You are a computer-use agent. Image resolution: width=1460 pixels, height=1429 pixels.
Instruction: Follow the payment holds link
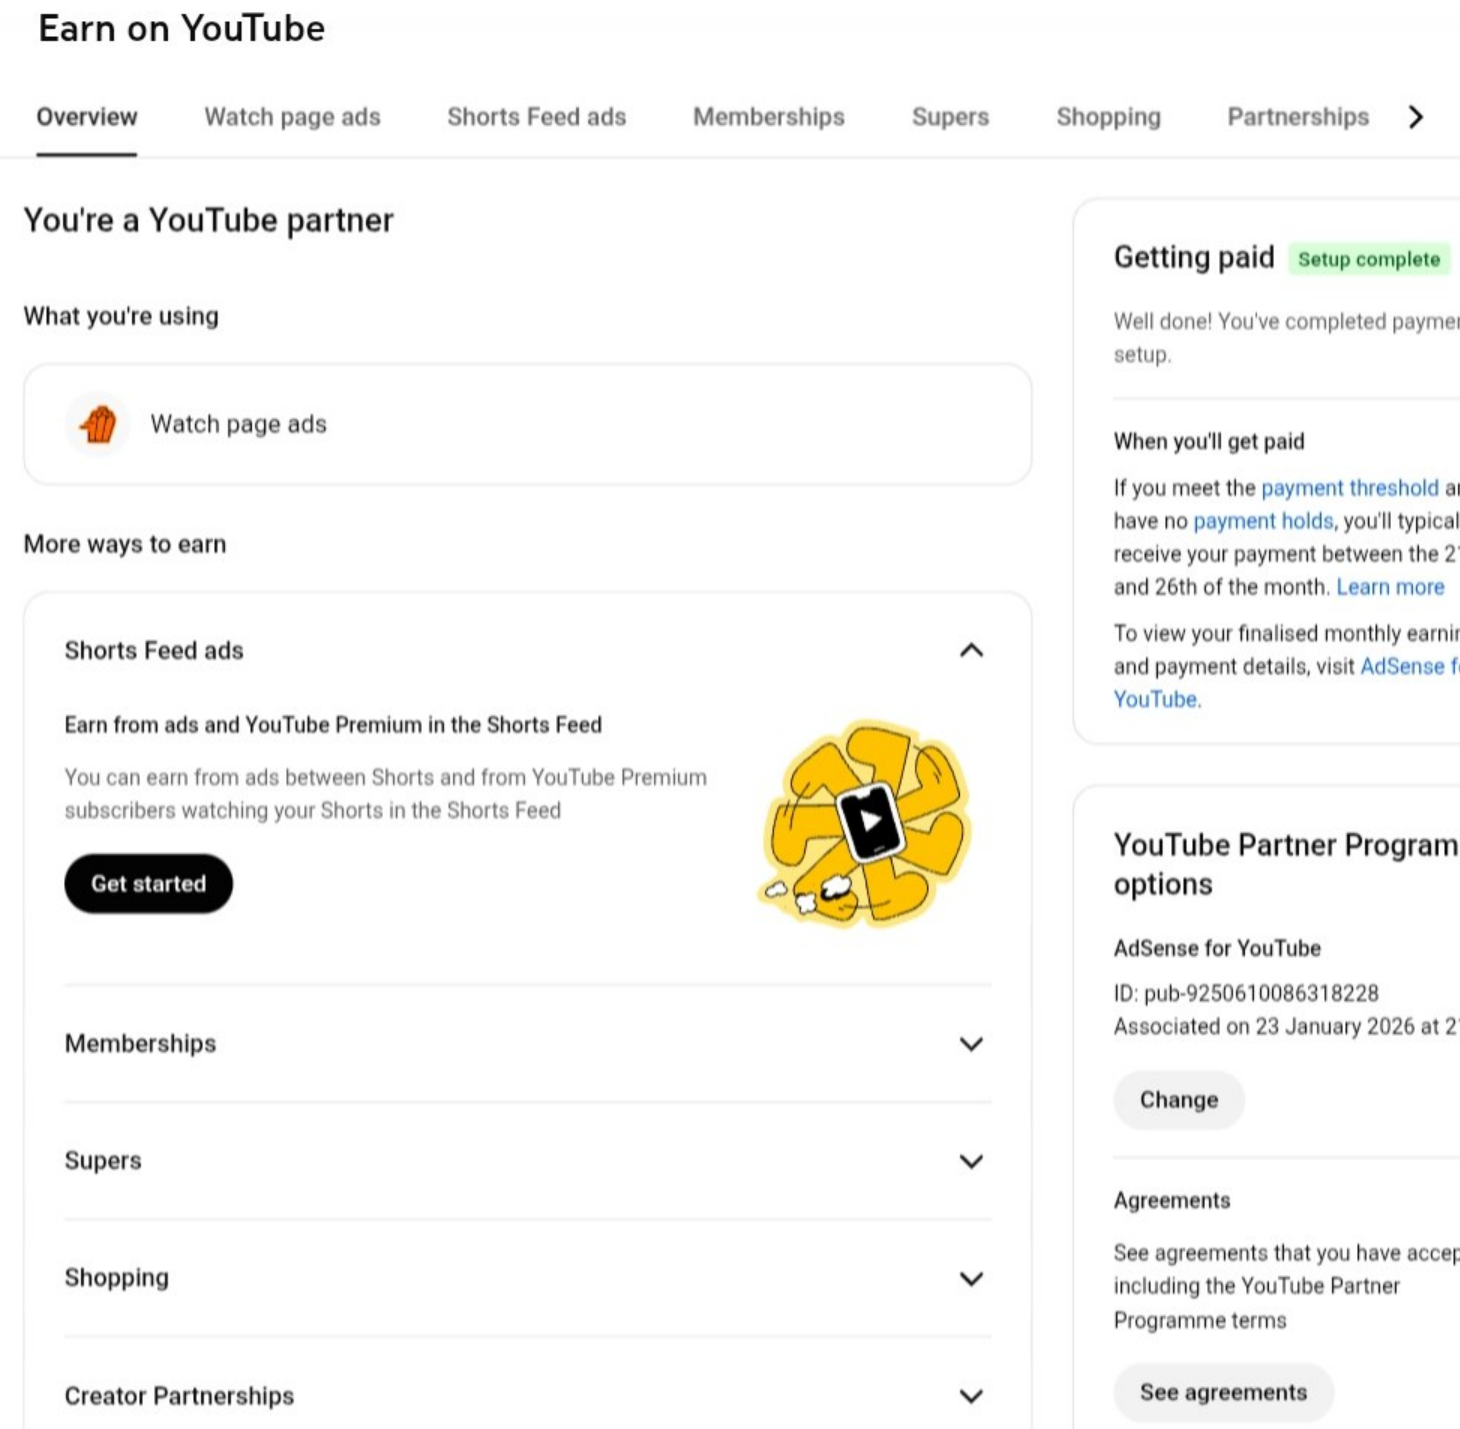click(x=1262, y=521)
